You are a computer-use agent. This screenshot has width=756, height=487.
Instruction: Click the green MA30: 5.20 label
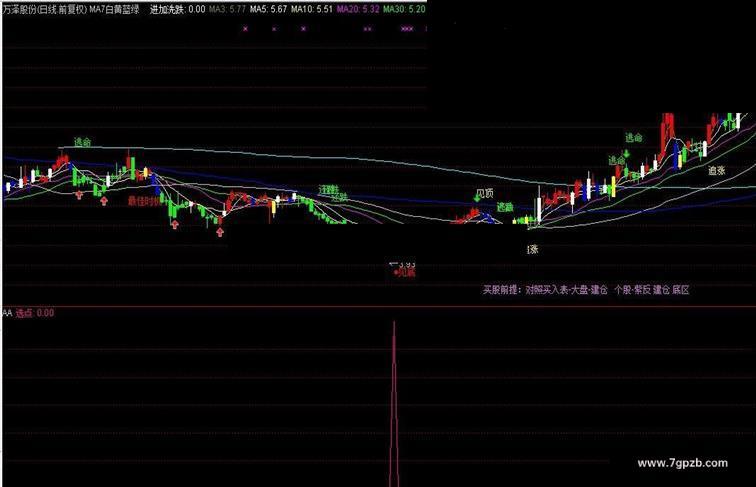[404, 9]
